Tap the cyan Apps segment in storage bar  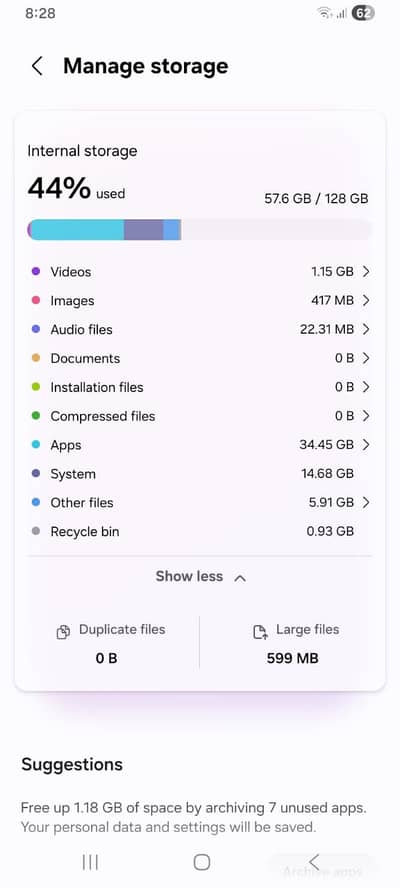[76, 230]
